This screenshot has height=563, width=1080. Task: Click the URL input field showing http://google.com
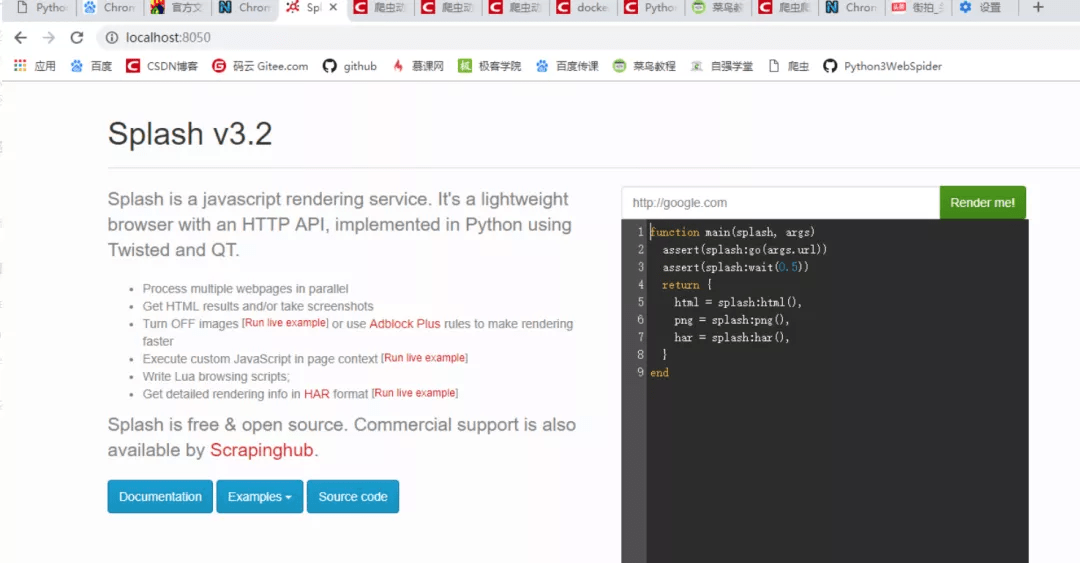tap(780, 203)
